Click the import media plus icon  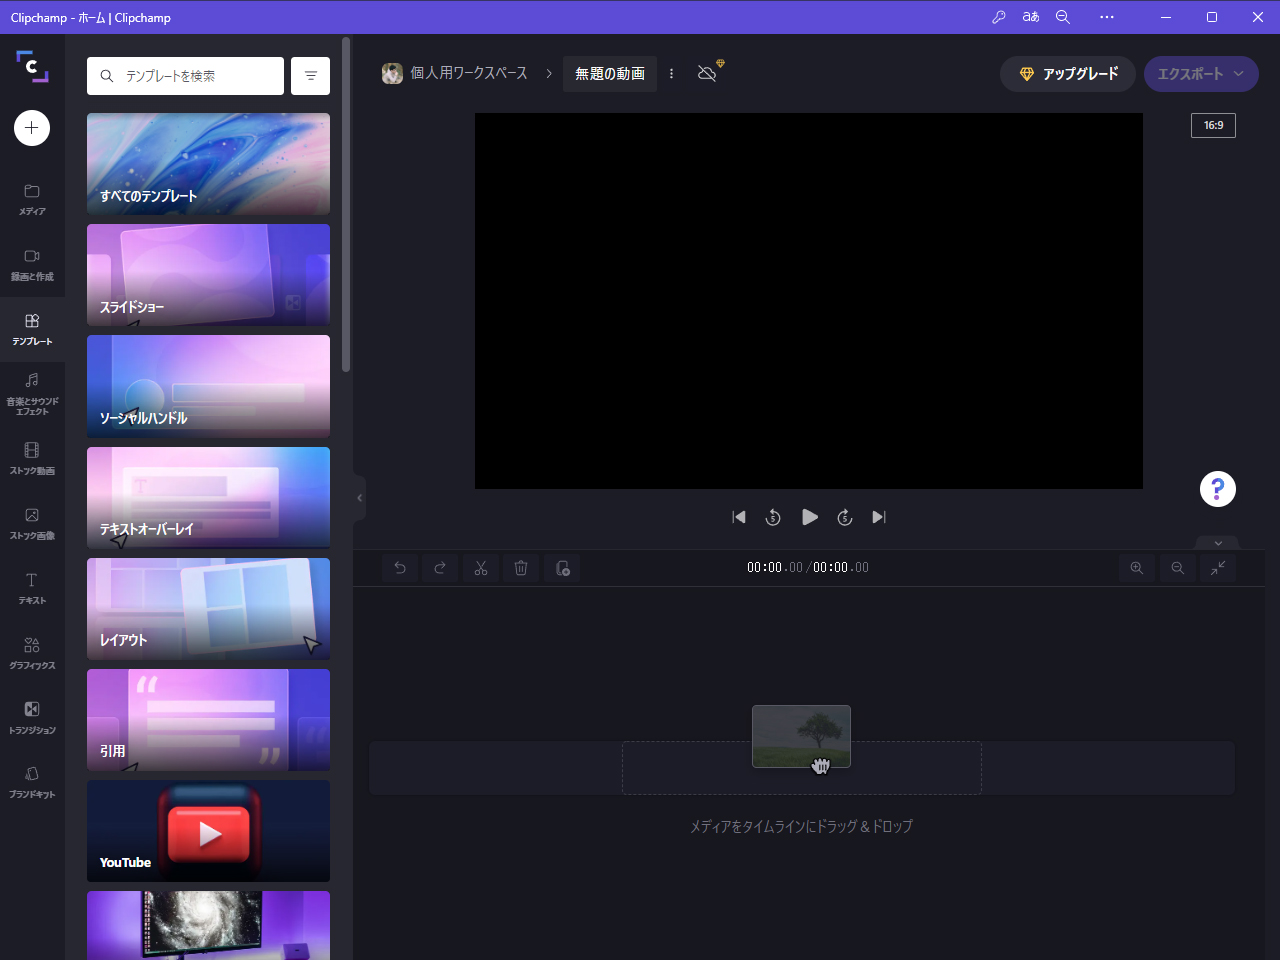pos(31,128)
